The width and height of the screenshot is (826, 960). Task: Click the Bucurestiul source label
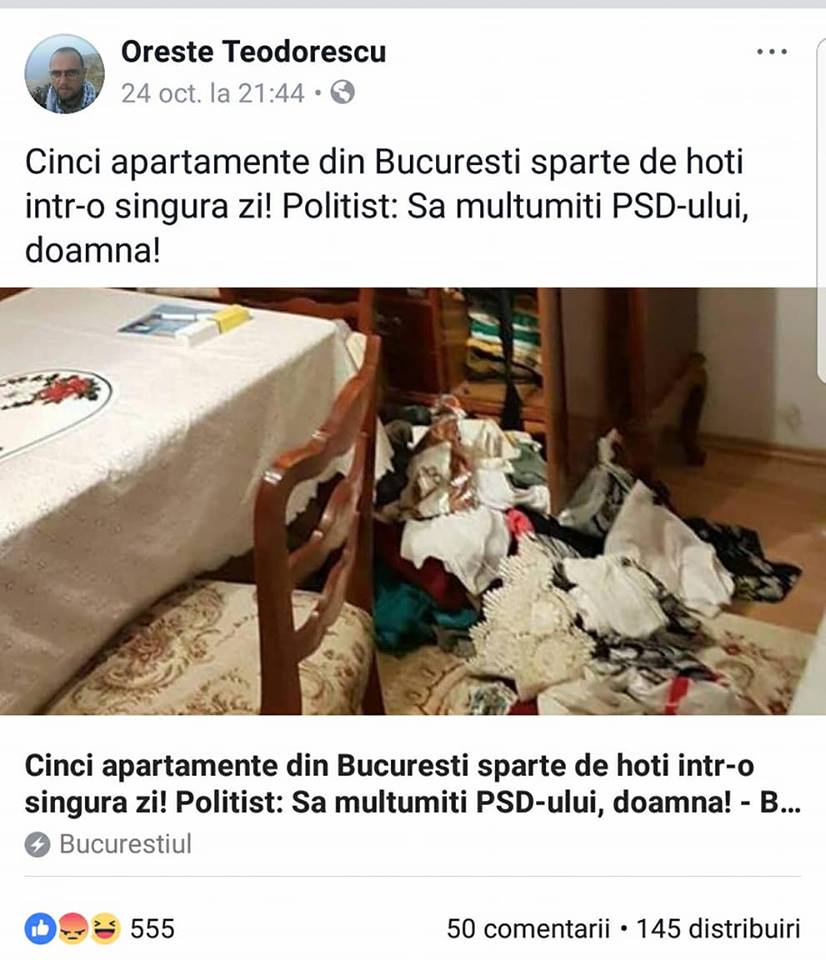(126, 844)
